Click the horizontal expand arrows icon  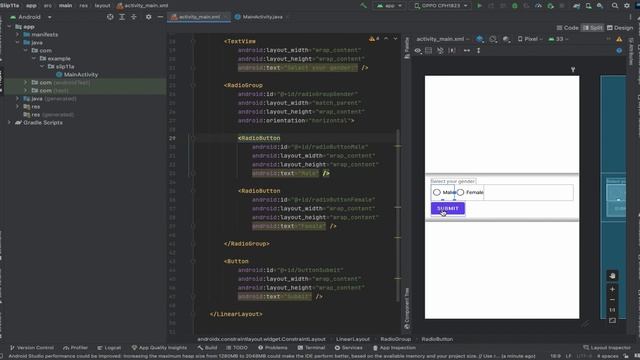pos(467,51)
